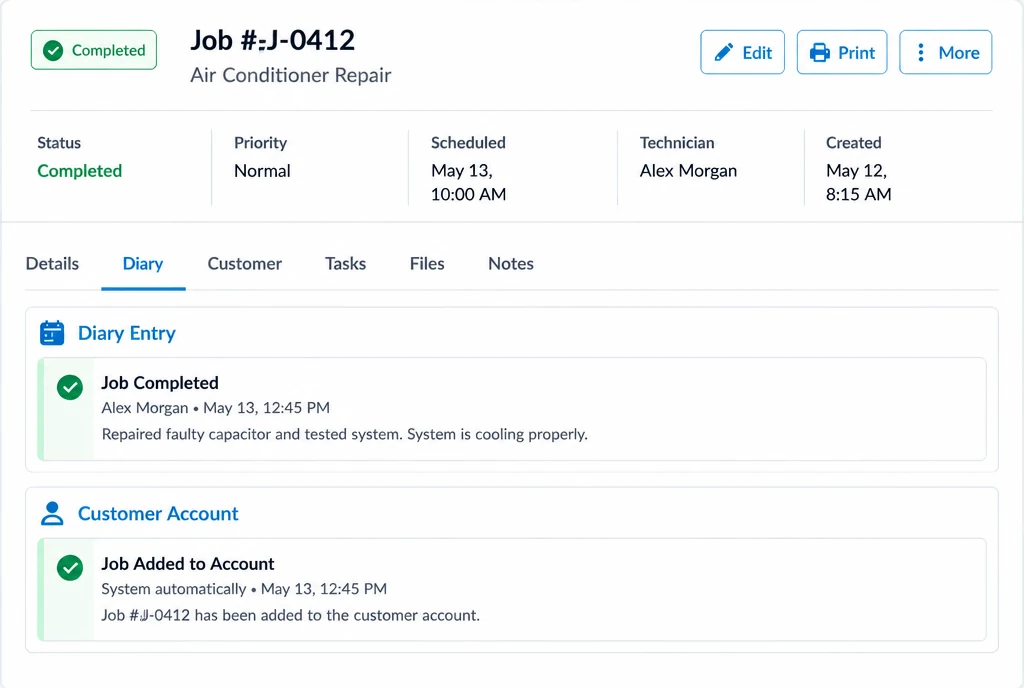
Task: Click technician name Alex Morgan in summary
Action: pyautogui.click(x=688, y=171)
